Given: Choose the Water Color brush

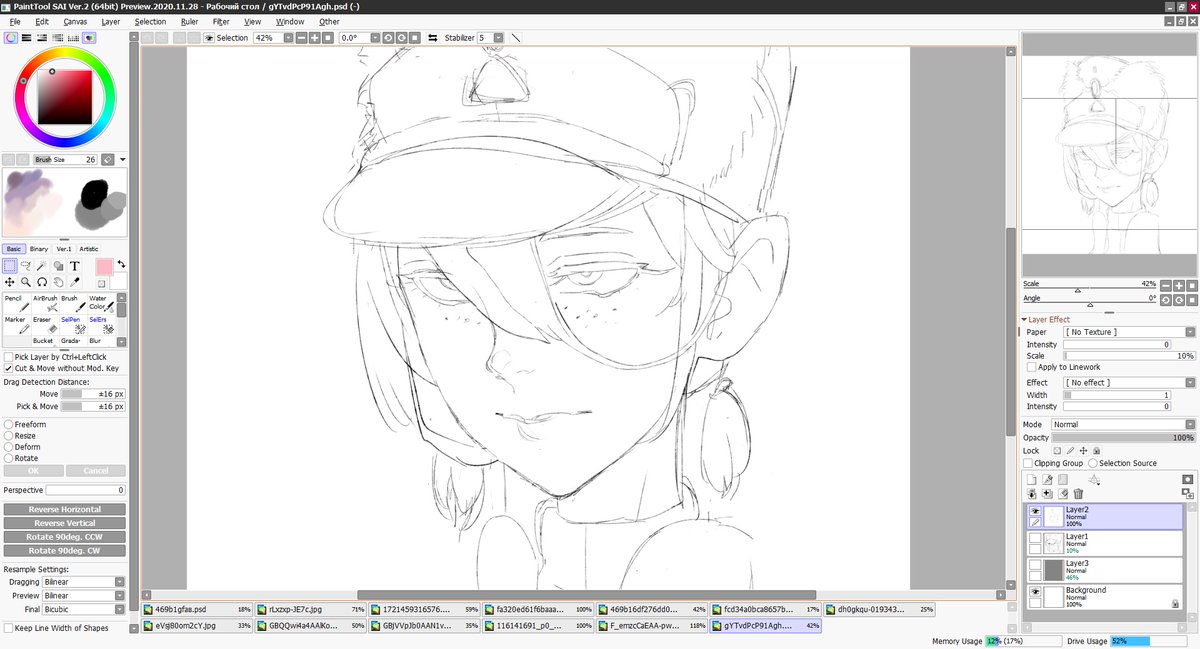Looking at the screenshot, I should tap(101, 303).
